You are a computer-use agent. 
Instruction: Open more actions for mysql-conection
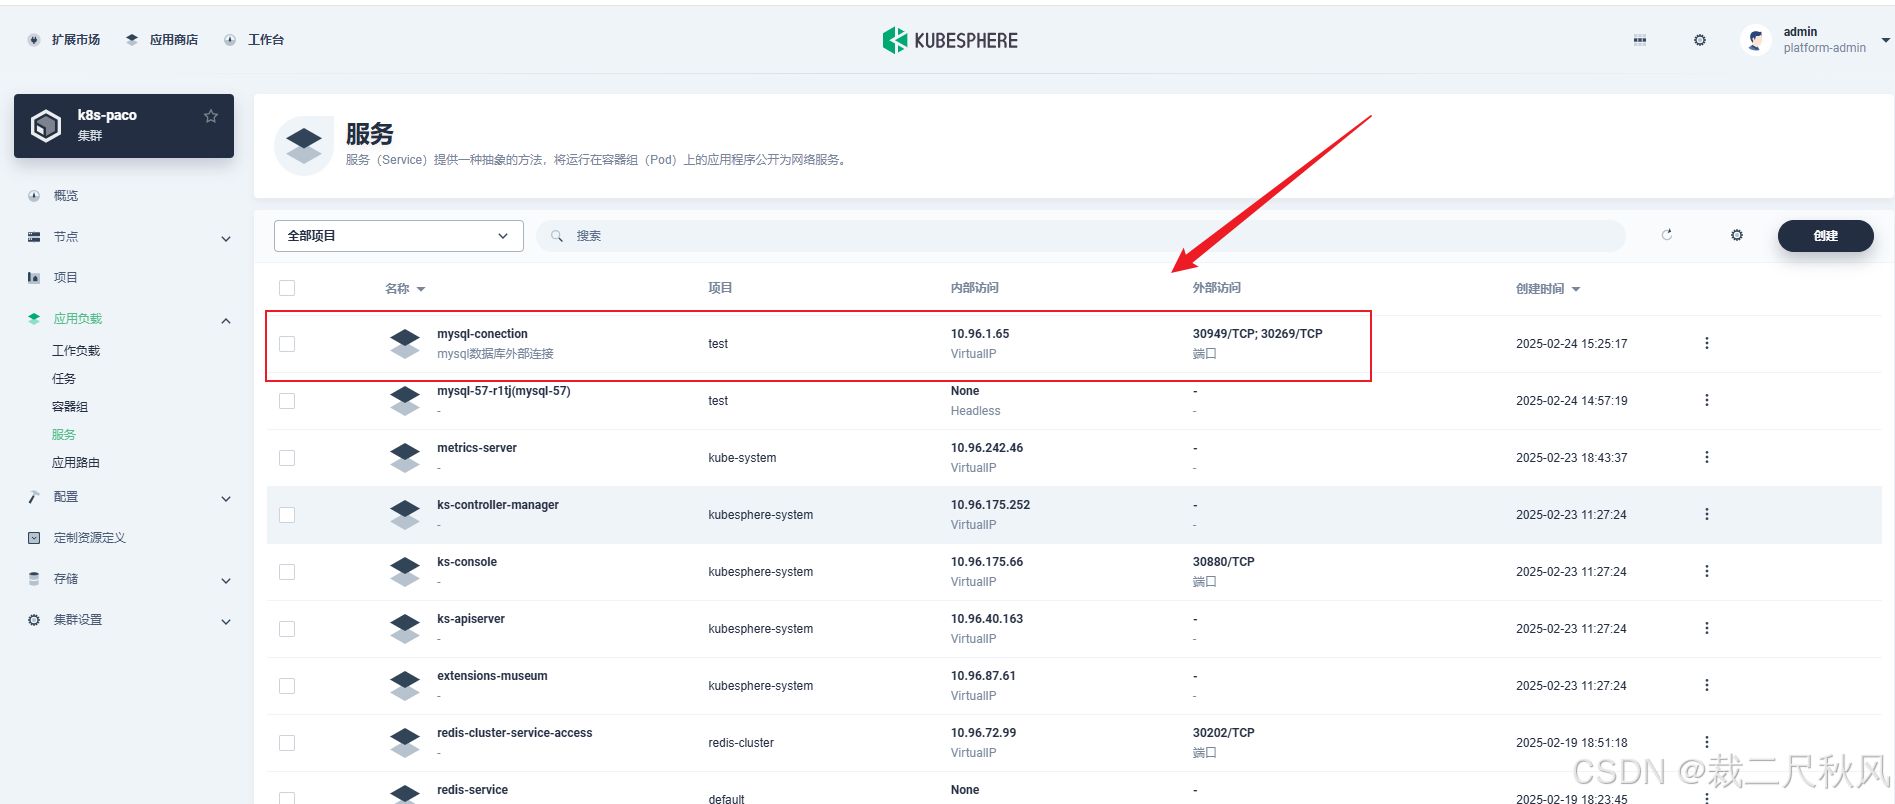point(1706,343)
